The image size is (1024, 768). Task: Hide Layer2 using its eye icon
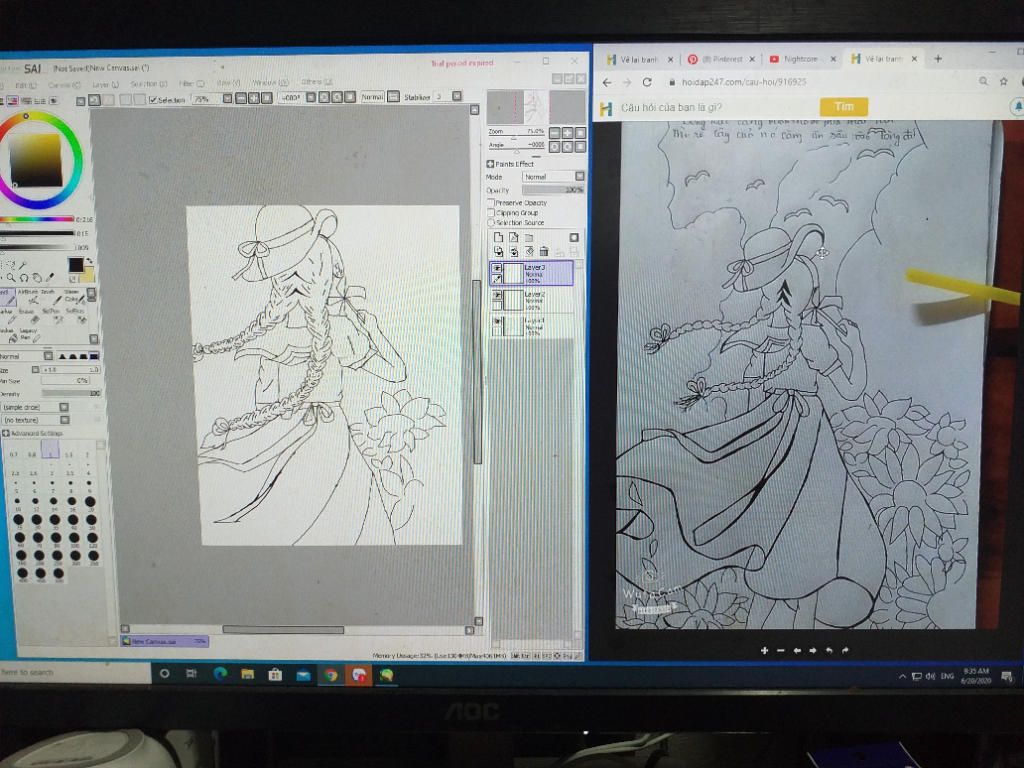497,295
